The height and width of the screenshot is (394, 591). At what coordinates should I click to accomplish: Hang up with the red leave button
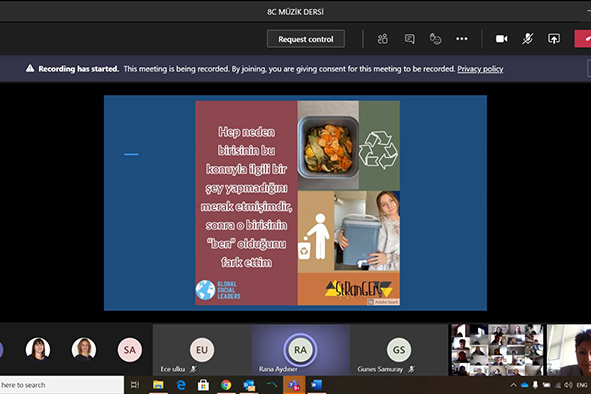tap(583, 39)
